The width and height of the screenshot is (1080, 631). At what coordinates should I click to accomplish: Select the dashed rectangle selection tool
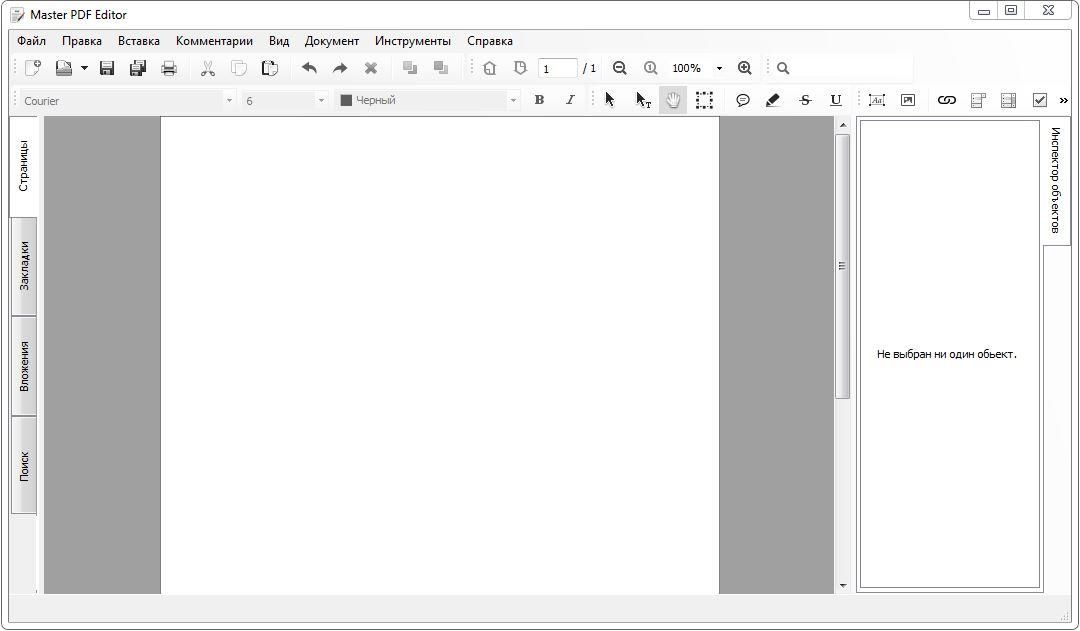click(704, 100)
